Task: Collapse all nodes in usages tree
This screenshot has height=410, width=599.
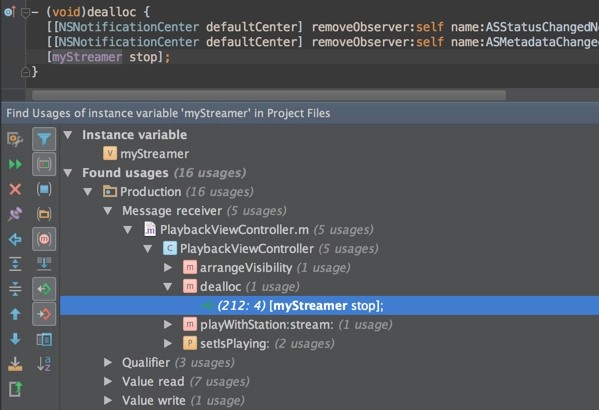Action: (15, 289)
